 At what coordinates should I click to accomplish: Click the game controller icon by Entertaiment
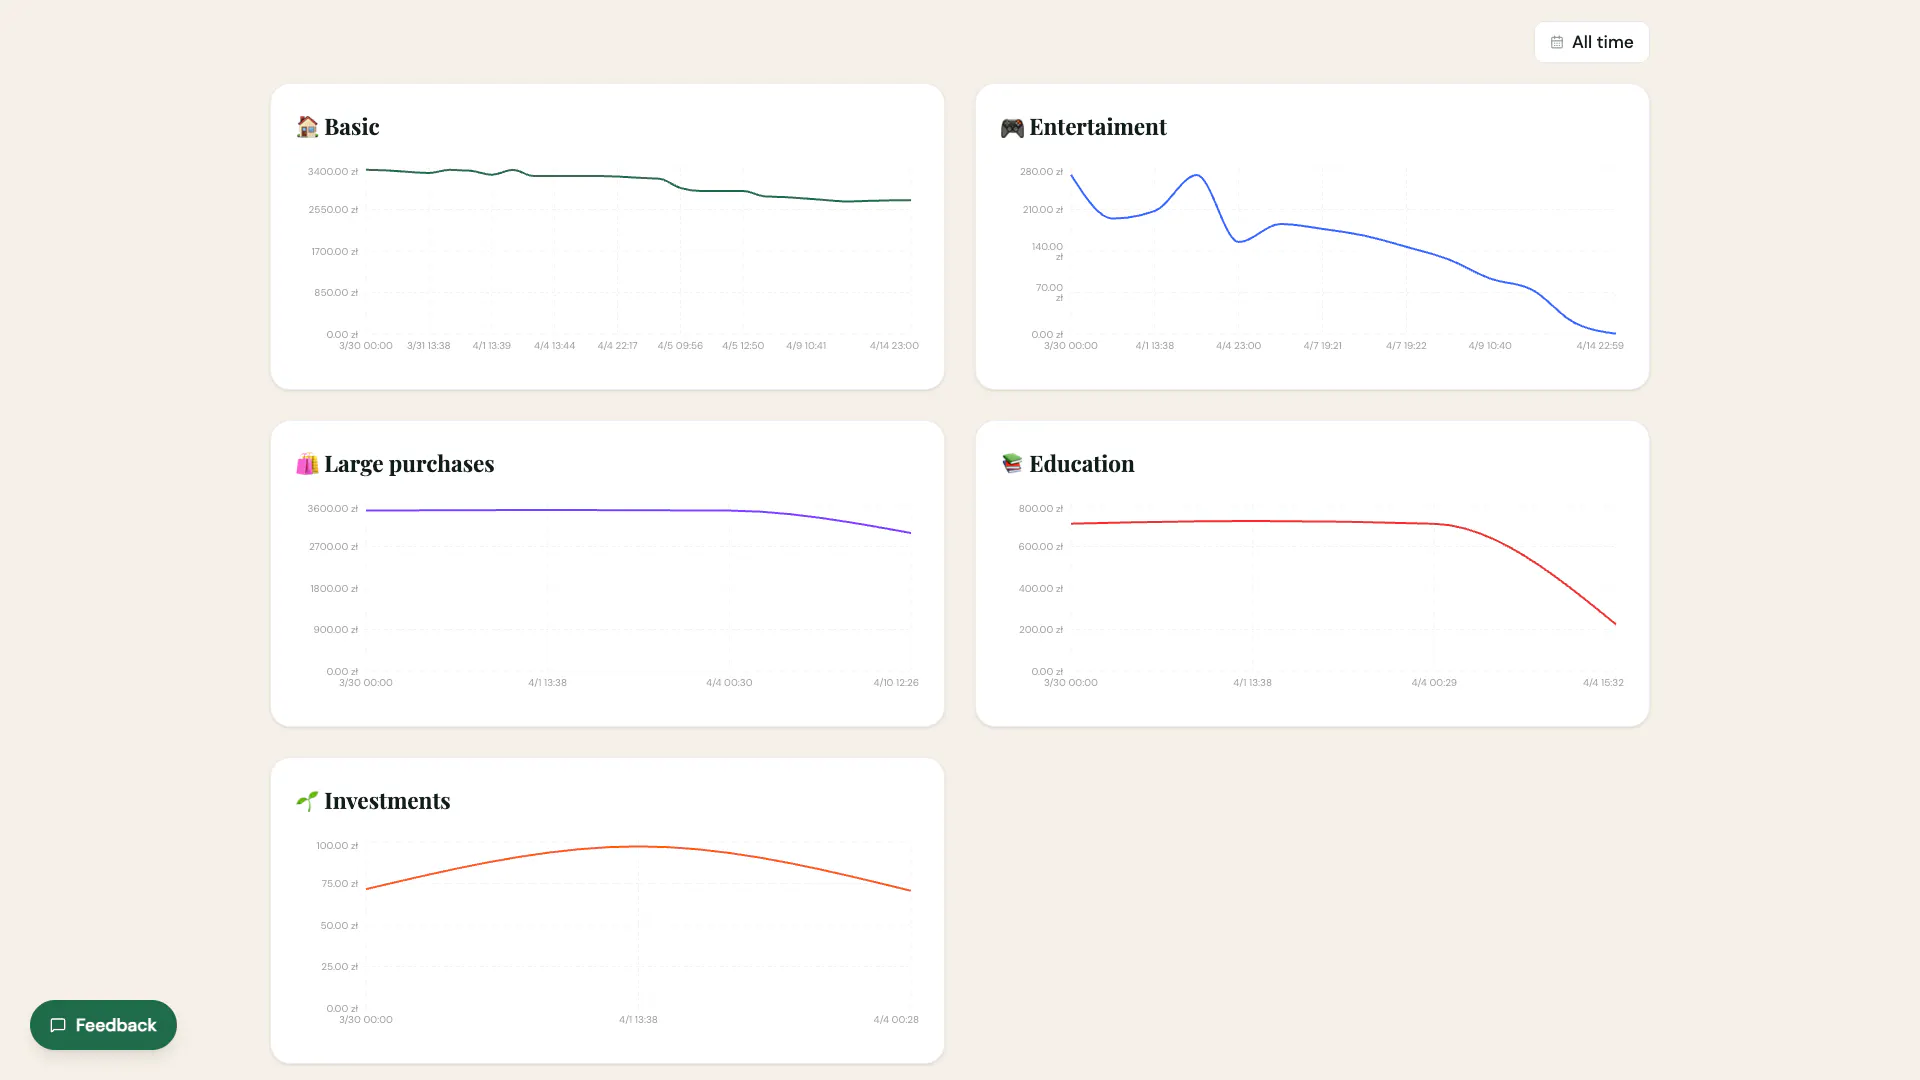tap(1012, 127)
